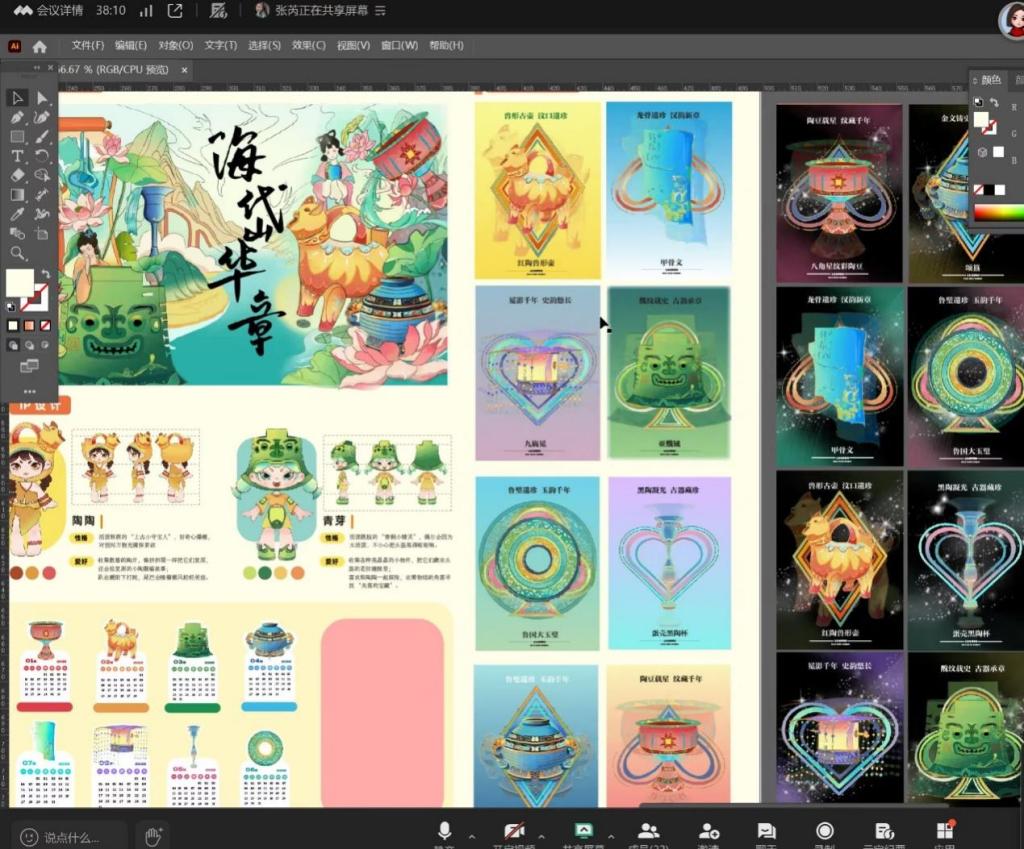The image size is (1024, 849).
Task: Choose the Eraser tool
Action: [x=17, y=175]
